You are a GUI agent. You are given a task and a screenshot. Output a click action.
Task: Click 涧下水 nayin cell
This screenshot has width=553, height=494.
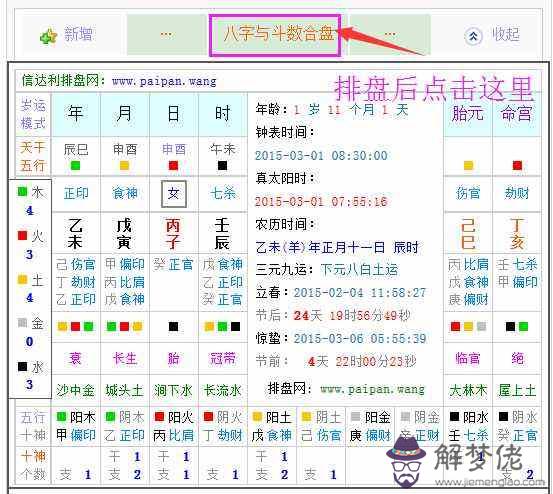[x=173, y=390]
